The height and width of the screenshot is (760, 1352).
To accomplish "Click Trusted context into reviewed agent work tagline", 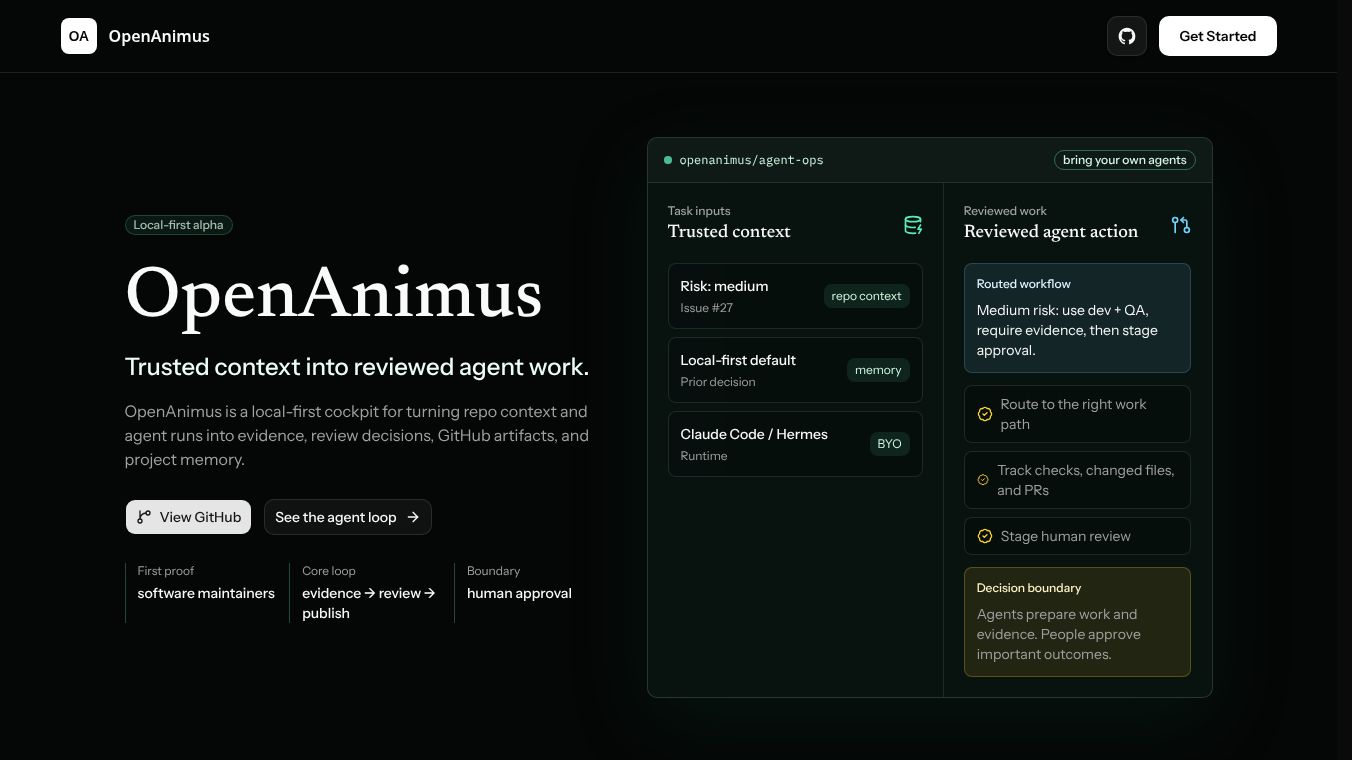I will point(357,367).
